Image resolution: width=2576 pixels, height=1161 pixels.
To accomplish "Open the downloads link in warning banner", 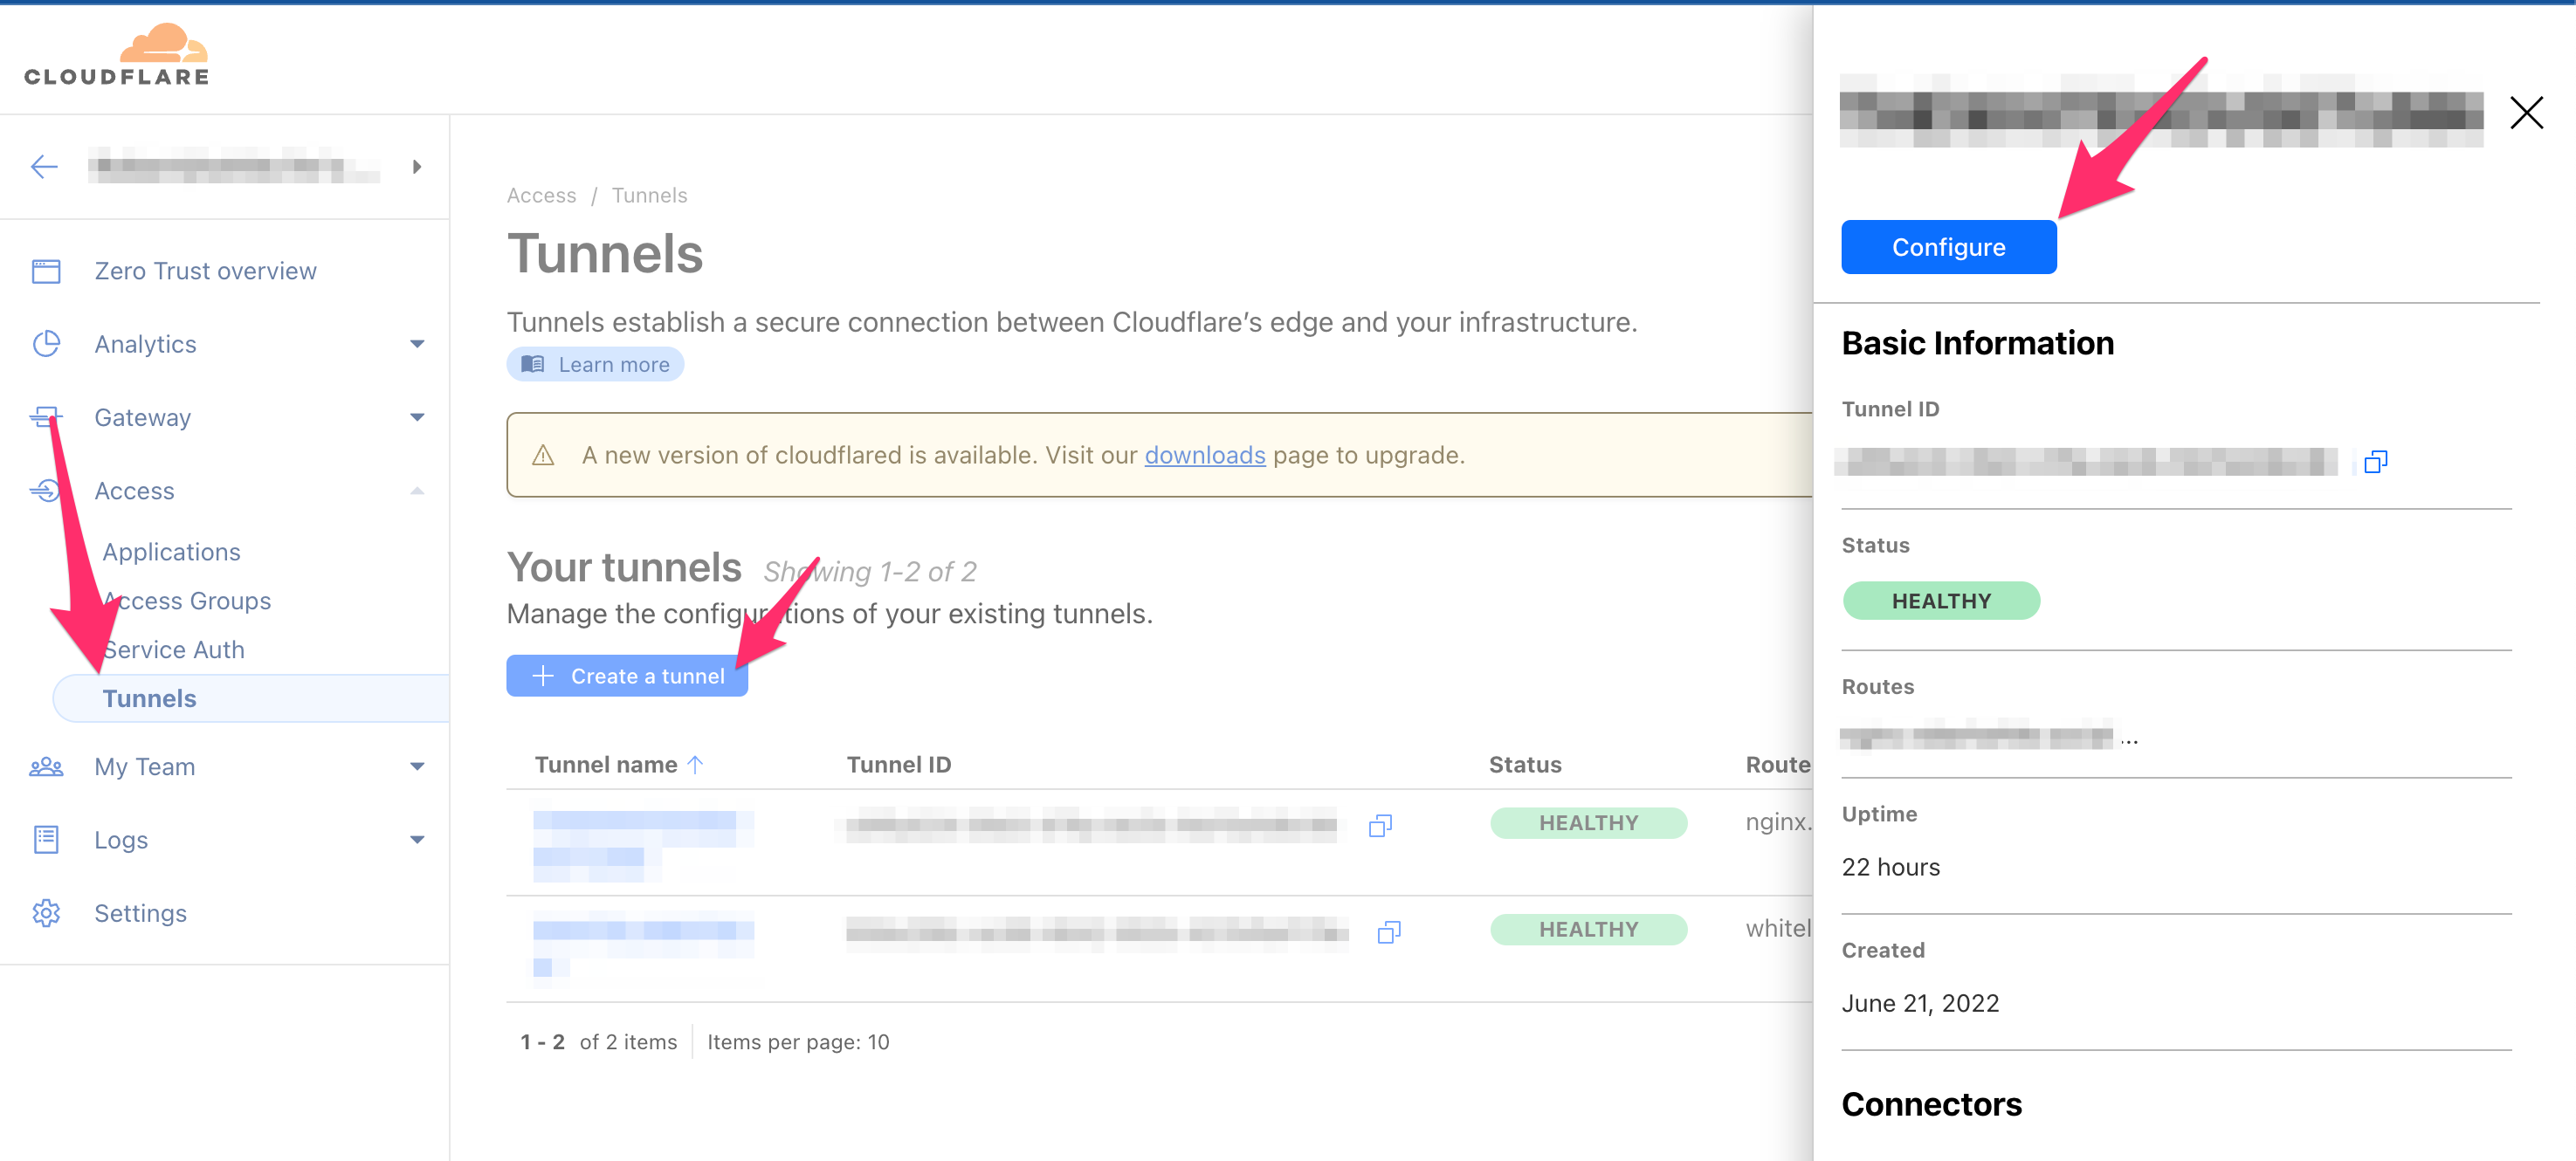I will tap(1204, 455).
